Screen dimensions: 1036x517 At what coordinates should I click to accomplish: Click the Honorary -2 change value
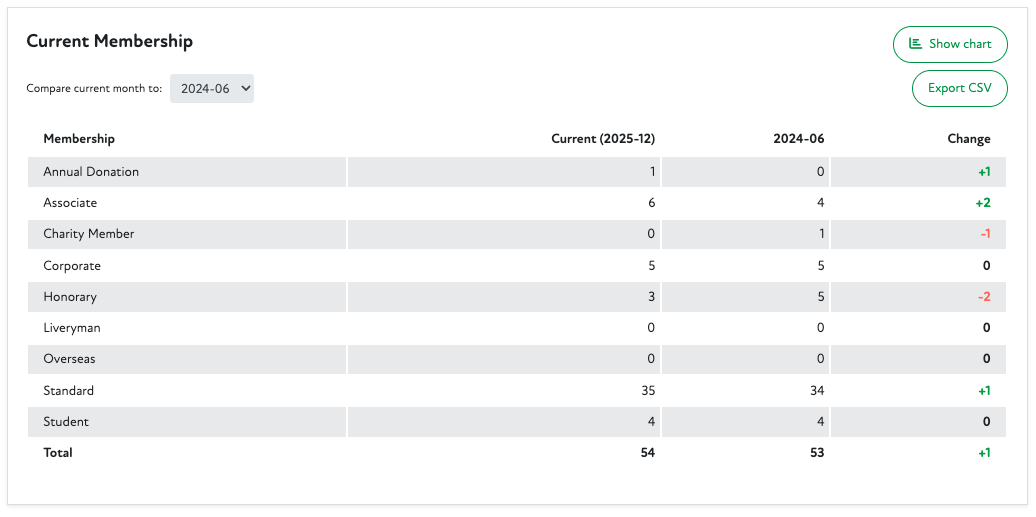(x=983, y=297)
